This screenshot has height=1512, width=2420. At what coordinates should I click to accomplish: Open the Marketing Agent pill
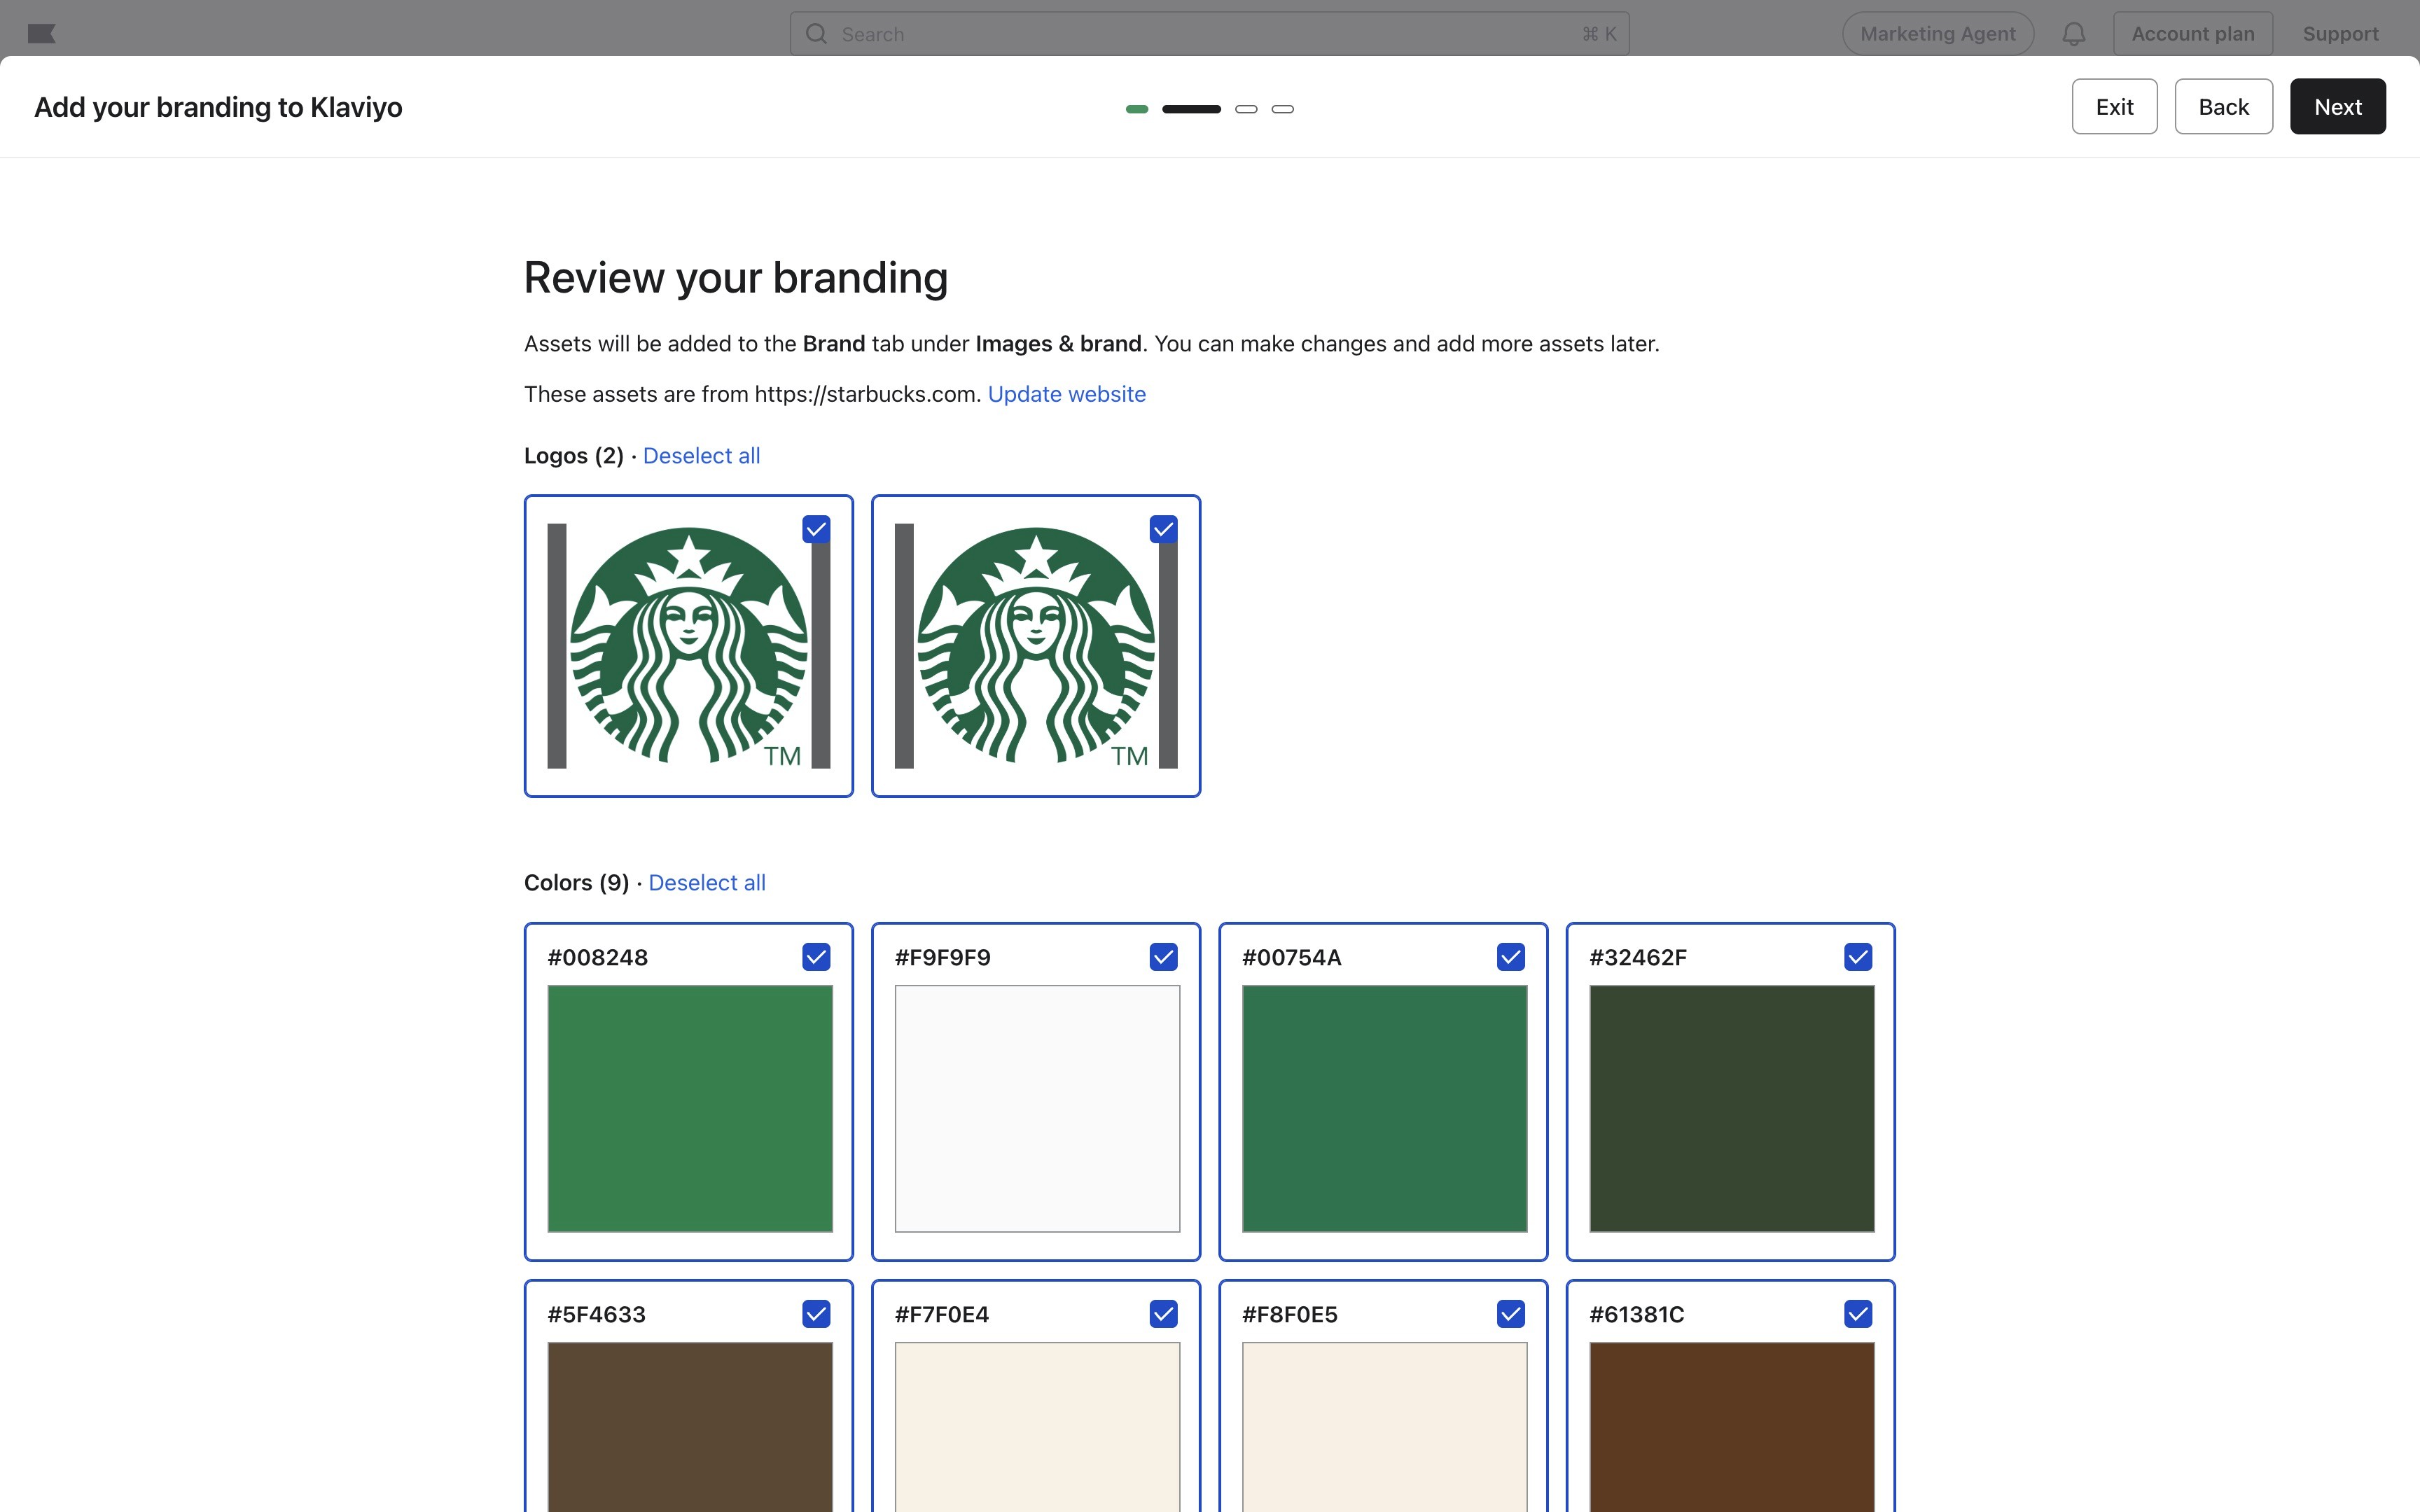pos(1937,34)
